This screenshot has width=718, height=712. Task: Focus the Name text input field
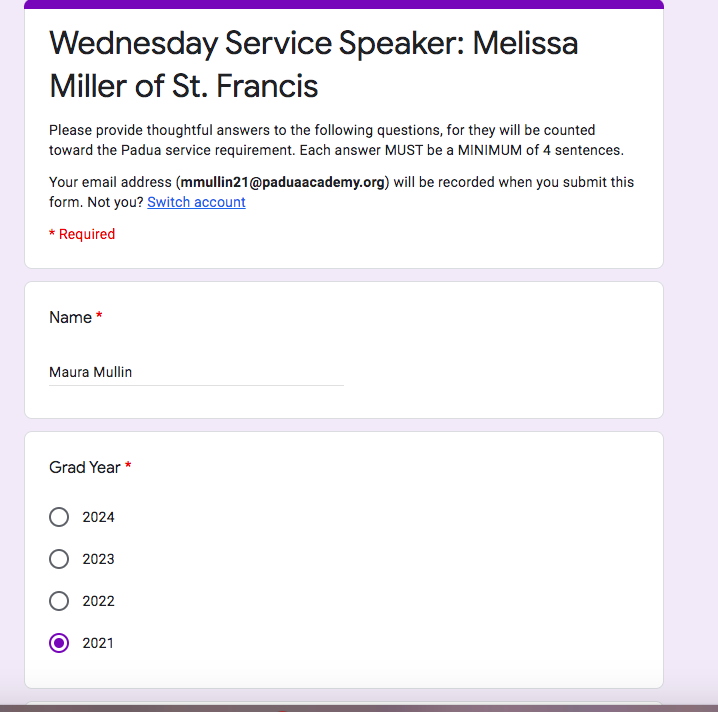(x=196, y=372)
